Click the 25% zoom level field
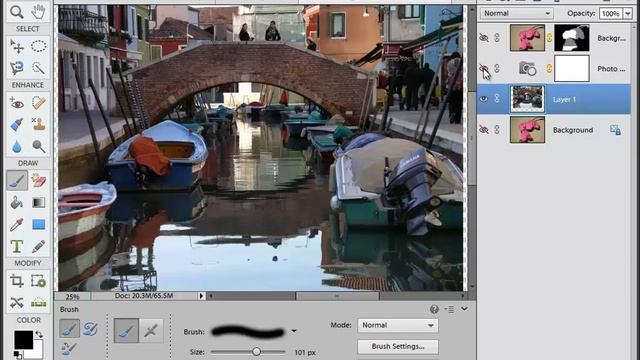This screenshot has height=360, width=640. pyautogui.click(x=72, y=296)
